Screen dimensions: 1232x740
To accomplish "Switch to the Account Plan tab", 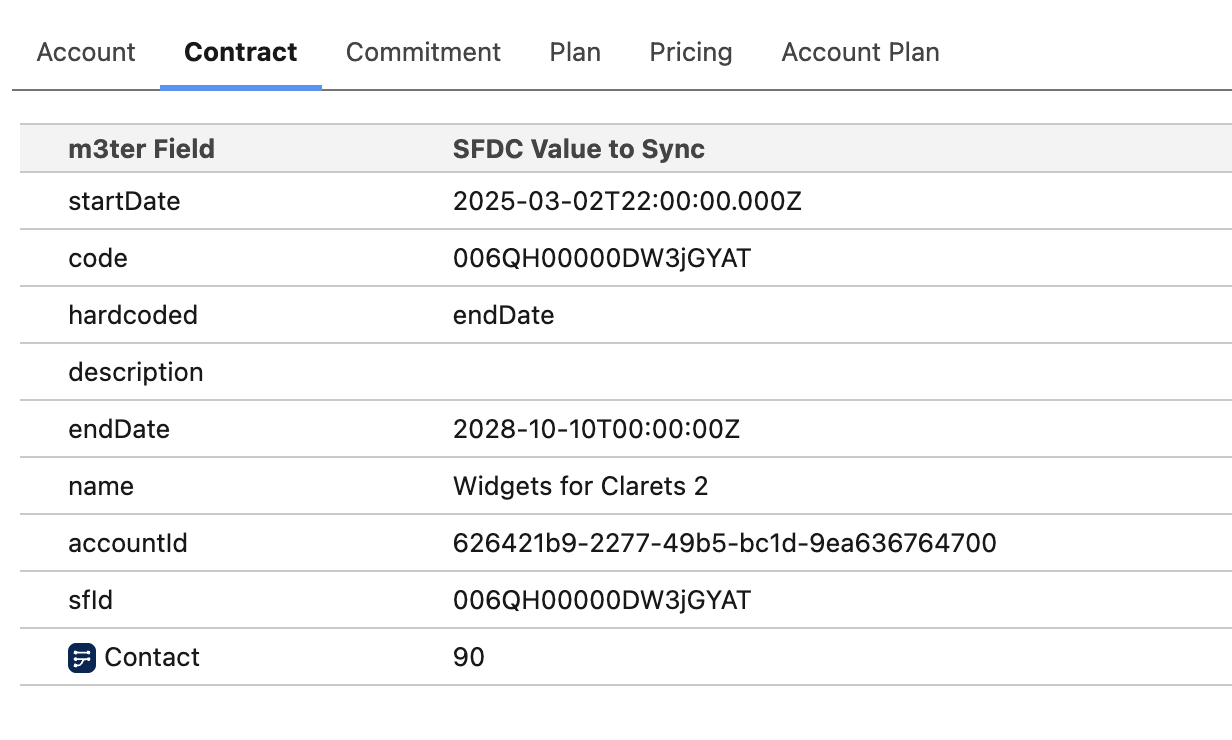I will tap(860, 52).
